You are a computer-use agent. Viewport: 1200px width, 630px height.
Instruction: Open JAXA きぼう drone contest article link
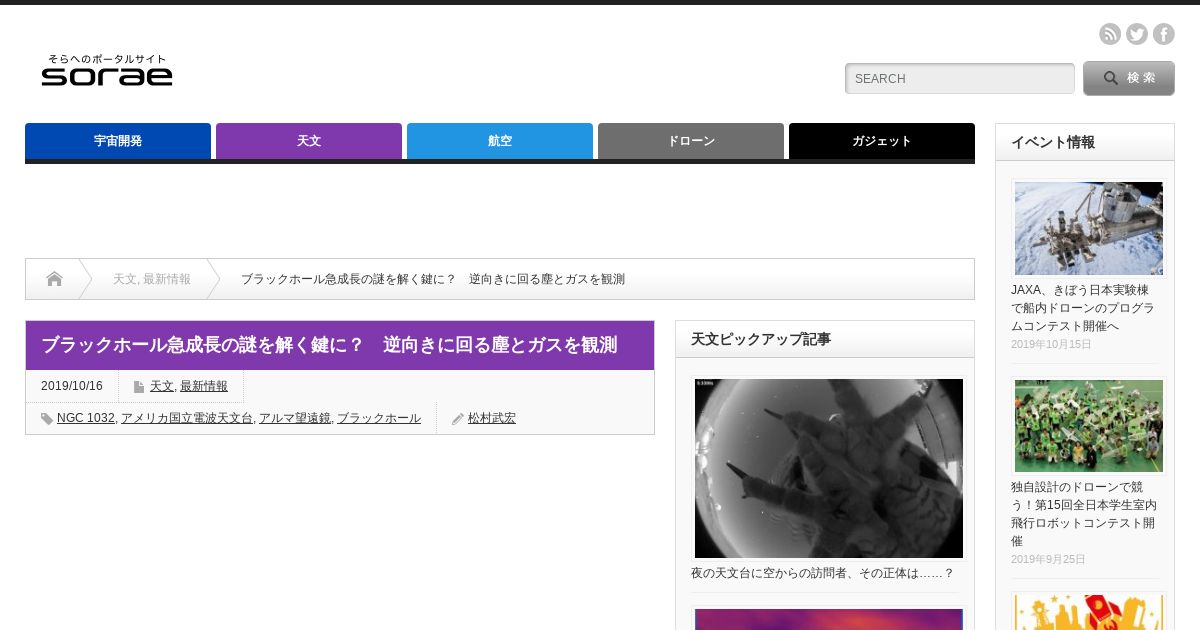pyautogui.click(x=1083, y=308)
